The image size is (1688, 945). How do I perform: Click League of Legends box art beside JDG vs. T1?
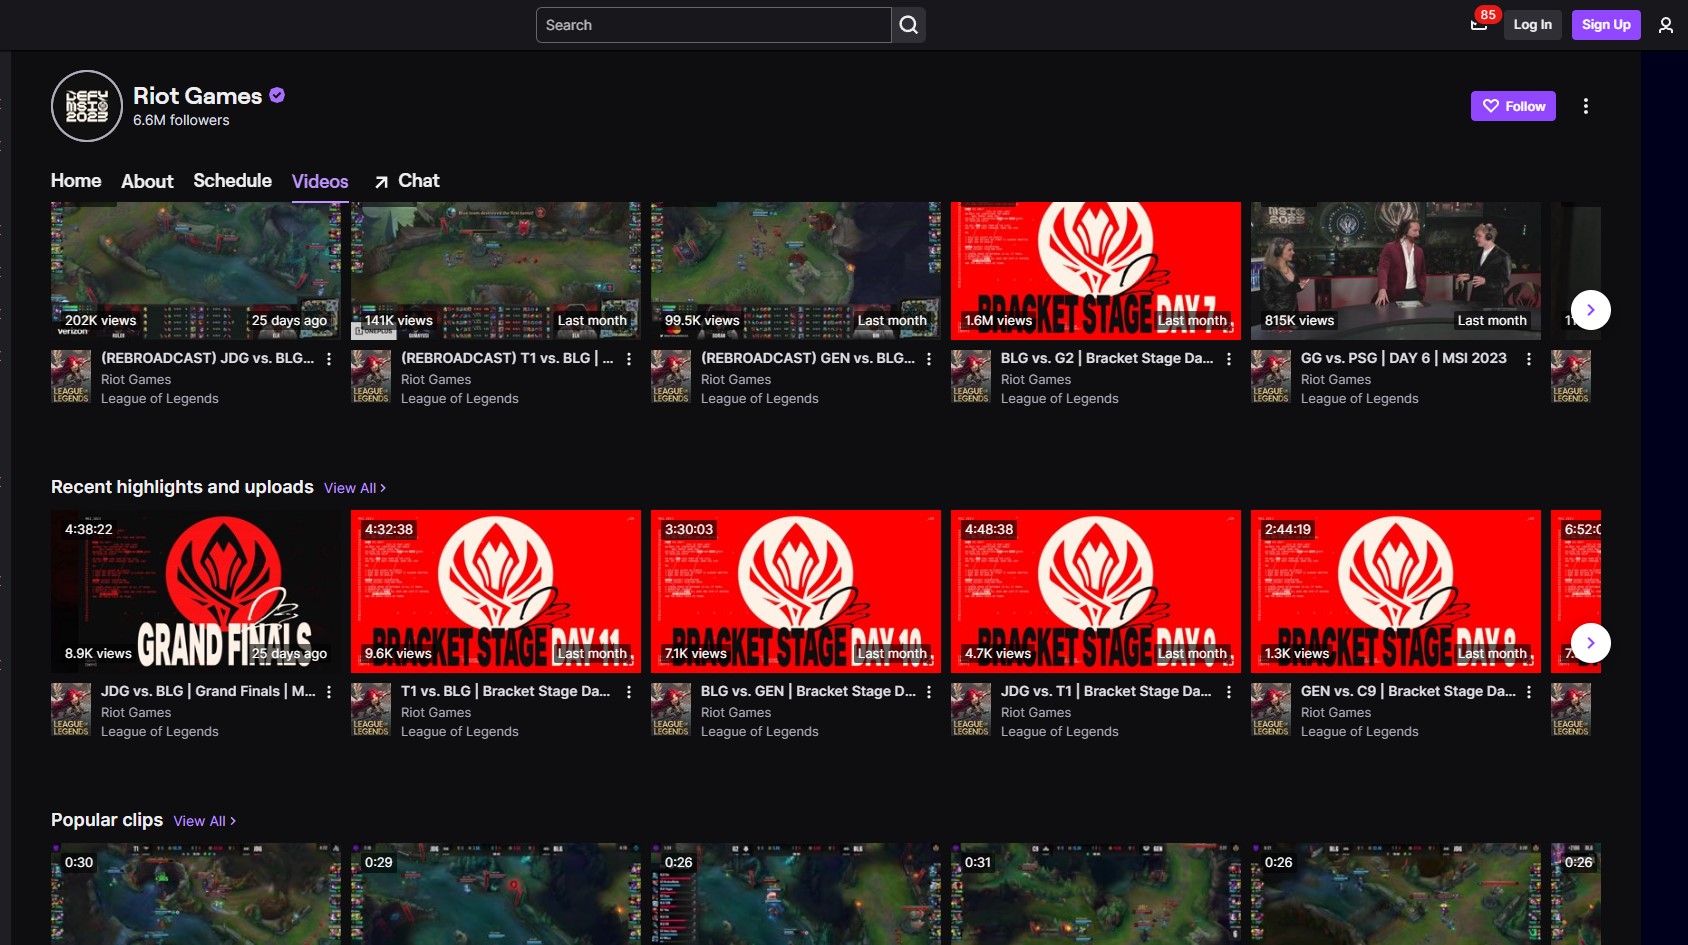971,710
